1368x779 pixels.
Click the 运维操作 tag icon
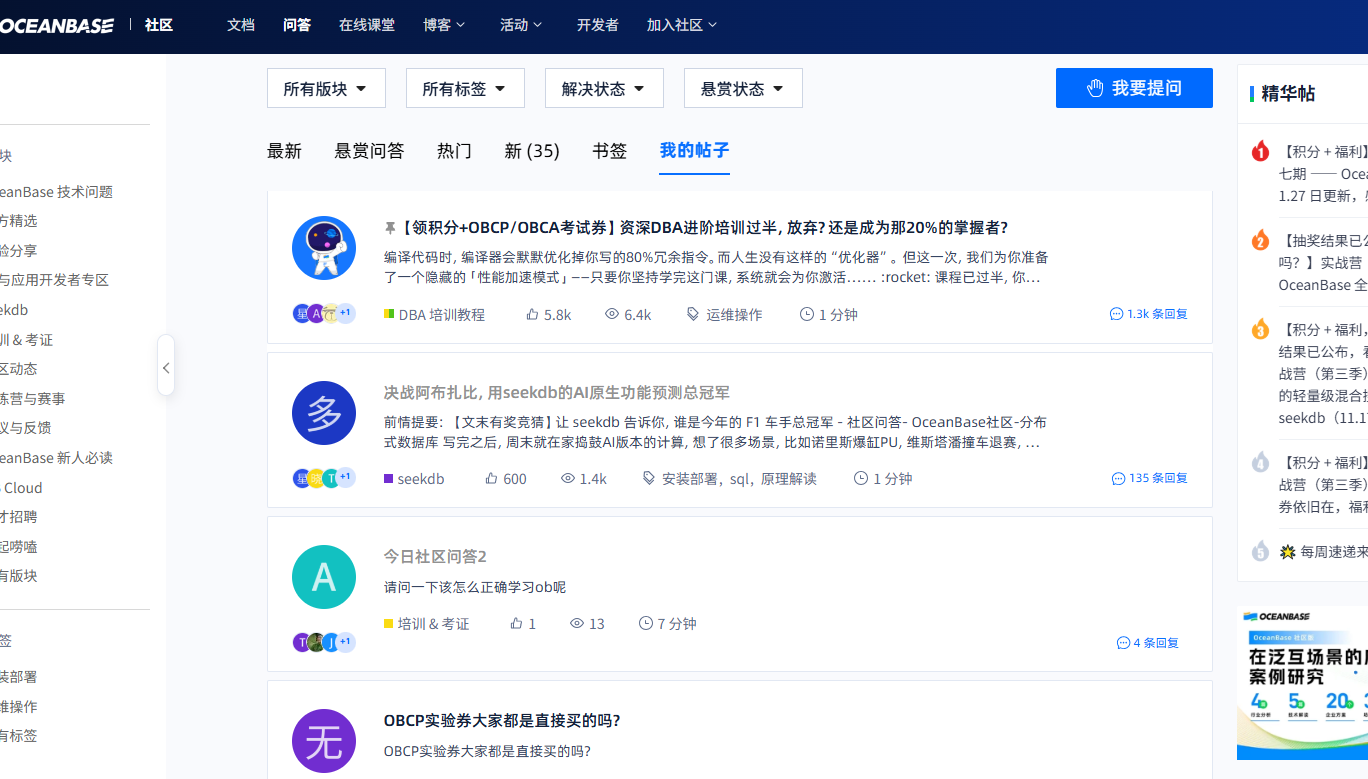[x=693, y=314]
